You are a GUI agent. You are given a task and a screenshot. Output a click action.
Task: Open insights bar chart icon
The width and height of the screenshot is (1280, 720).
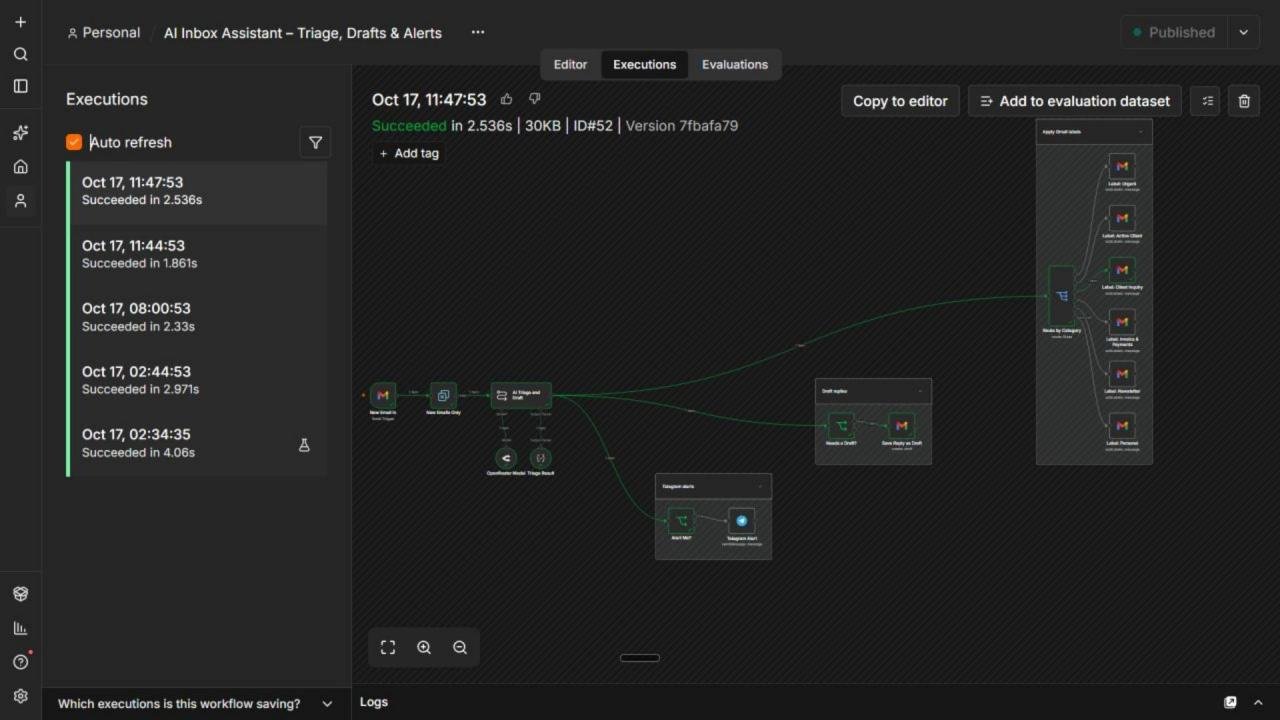[20, 628]
